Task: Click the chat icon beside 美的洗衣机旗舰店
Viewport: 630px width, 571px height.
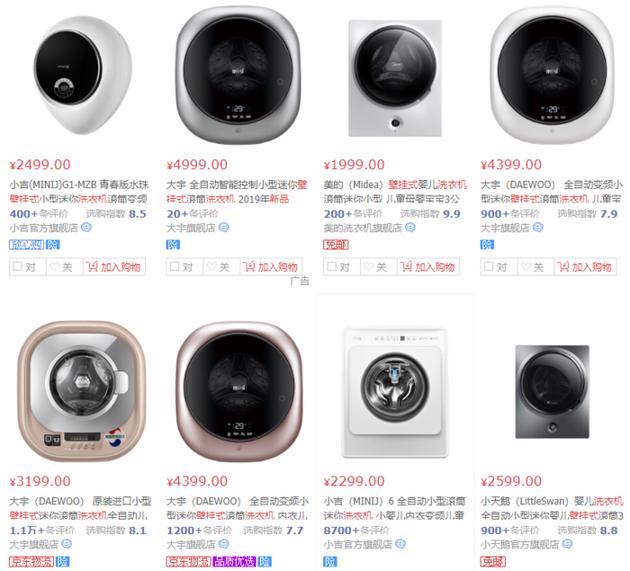Action: tap(410, 227)
